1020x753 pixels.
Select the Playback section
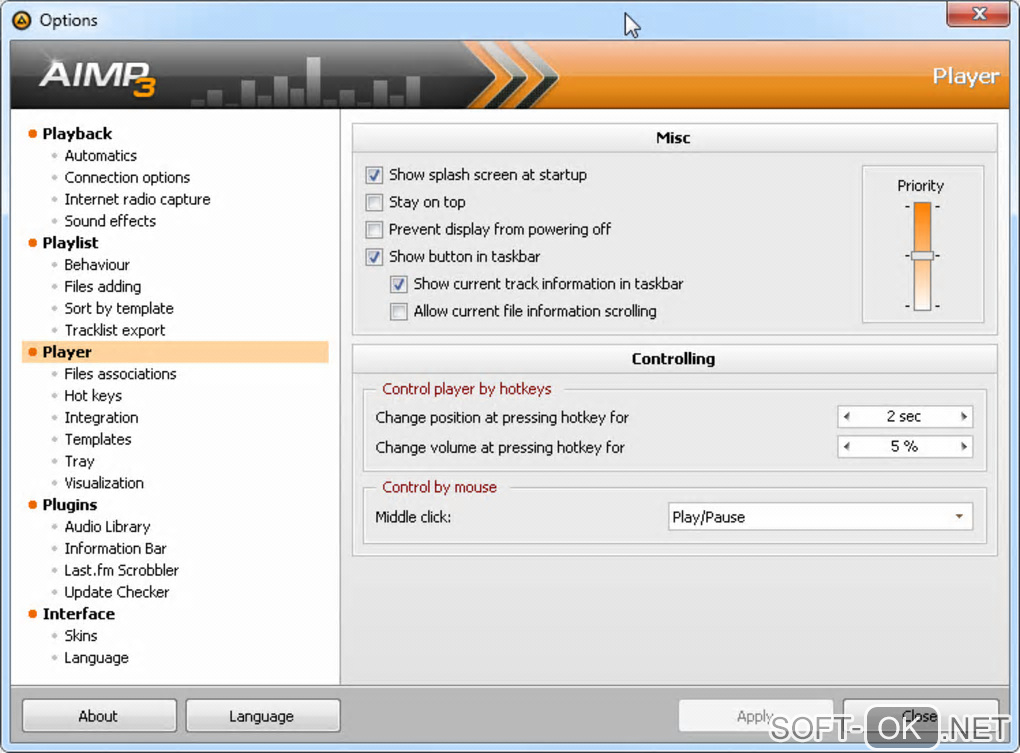[x=77, y=133]
